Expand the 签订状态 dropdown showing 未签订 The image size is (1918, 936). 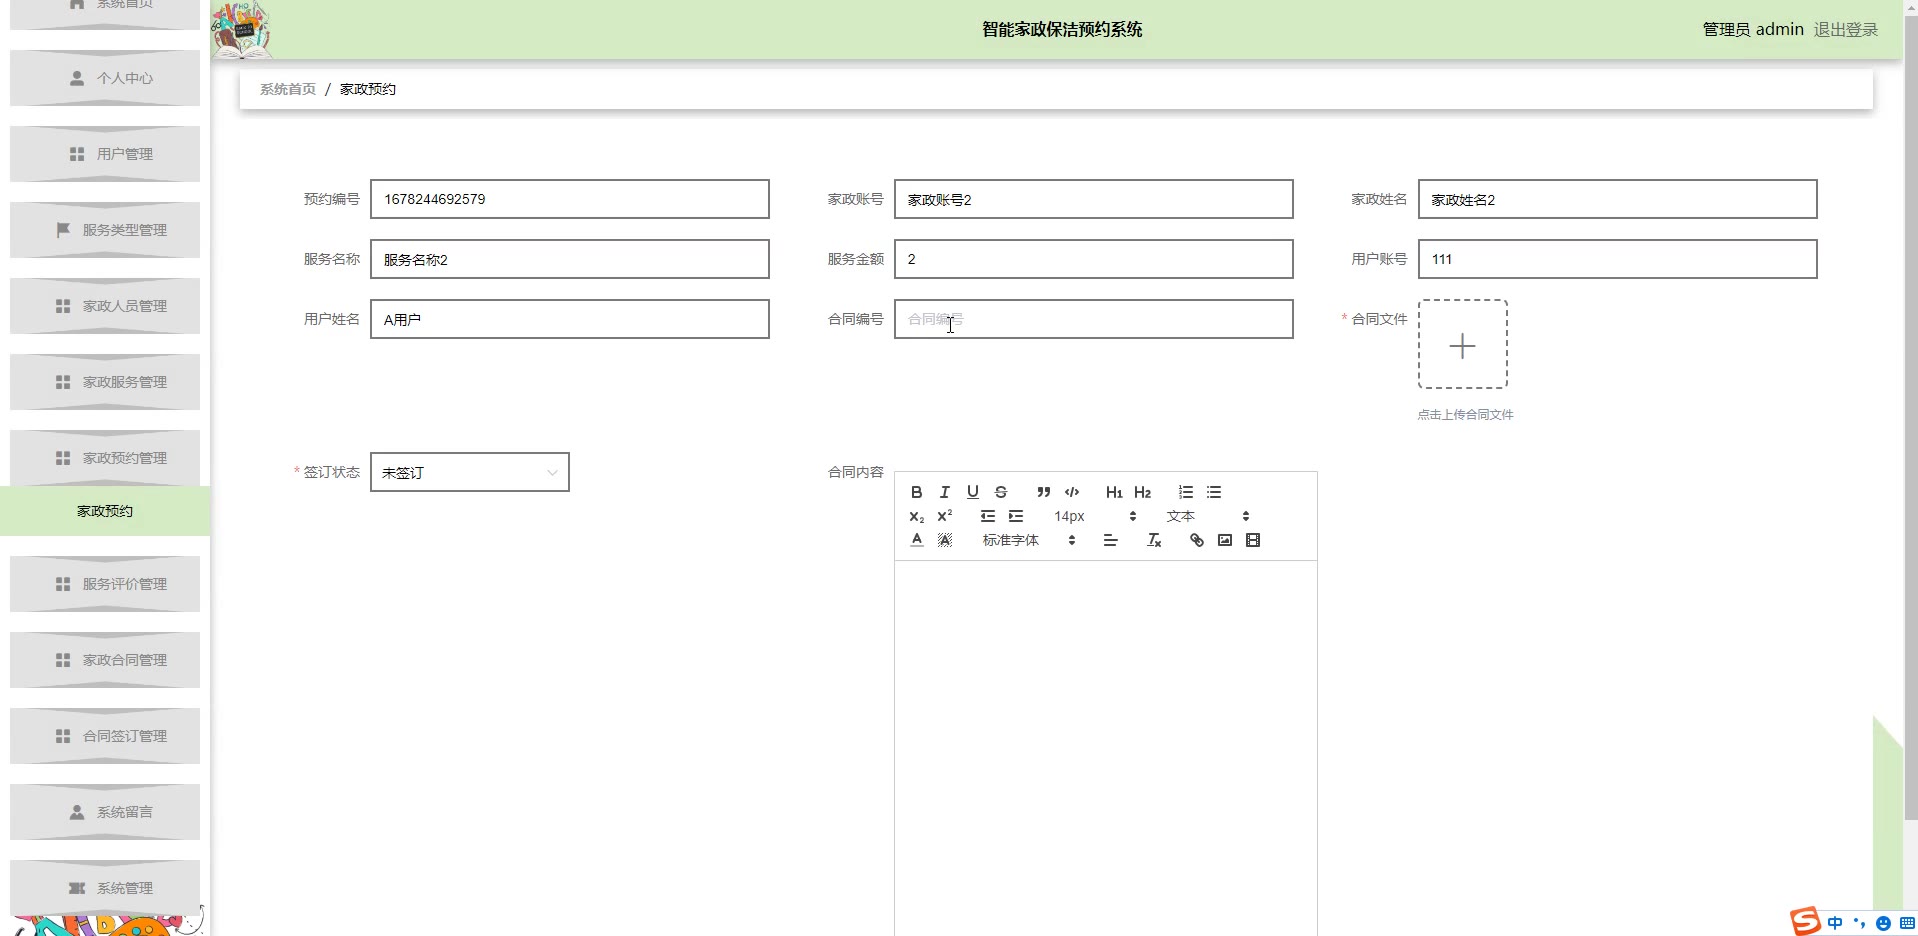point(470,472)
